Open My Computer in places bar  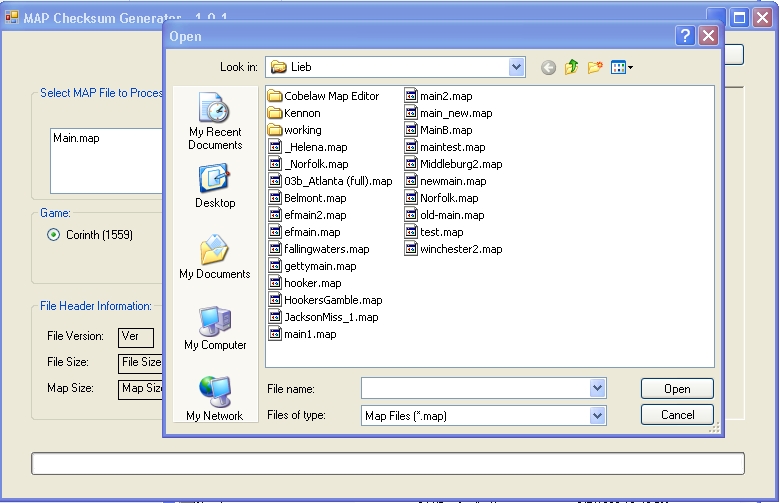pyautogui.click(x=215, y=328)
